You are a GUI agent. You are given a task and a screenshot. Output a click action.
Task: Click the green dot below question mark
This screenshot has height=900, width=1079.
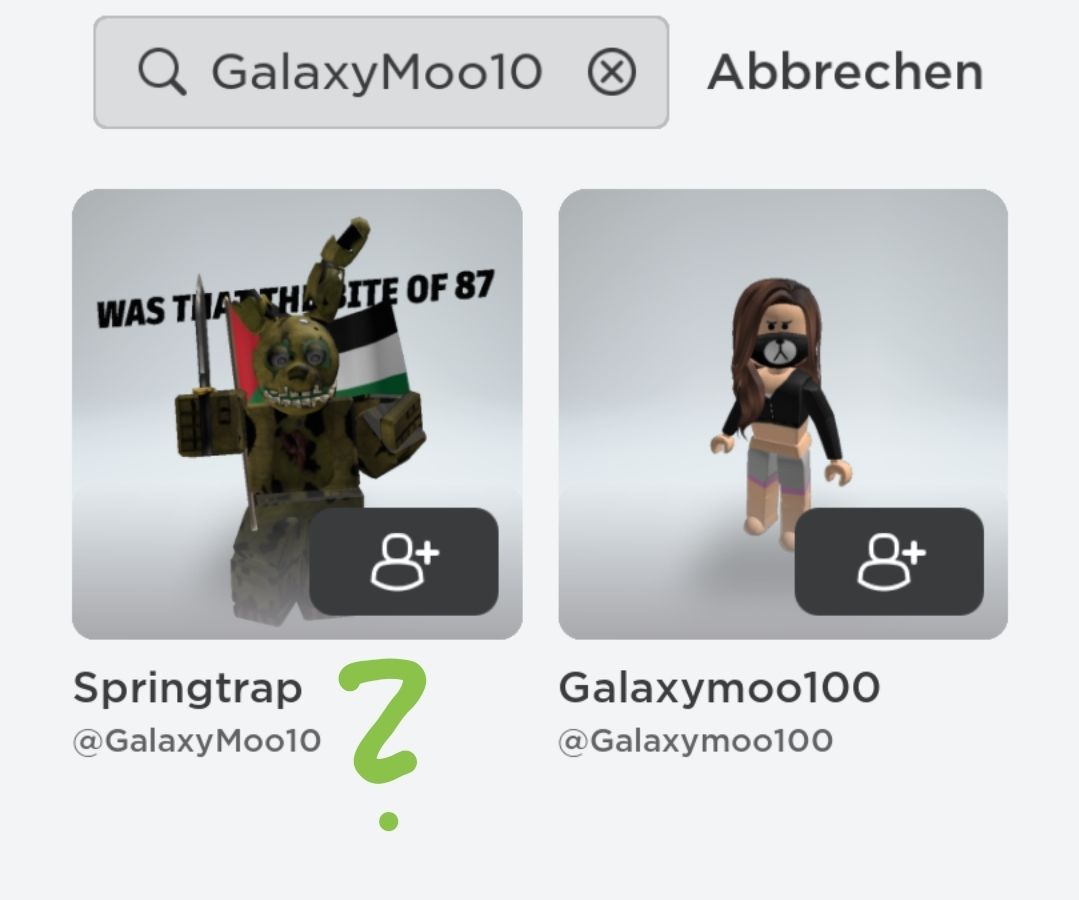pos(388,821)
